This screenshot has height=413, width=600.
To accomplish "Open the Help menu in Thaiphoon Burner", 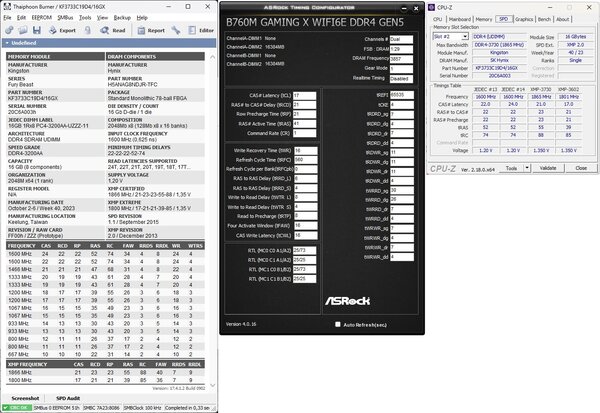I will click(x=142, y=18).
